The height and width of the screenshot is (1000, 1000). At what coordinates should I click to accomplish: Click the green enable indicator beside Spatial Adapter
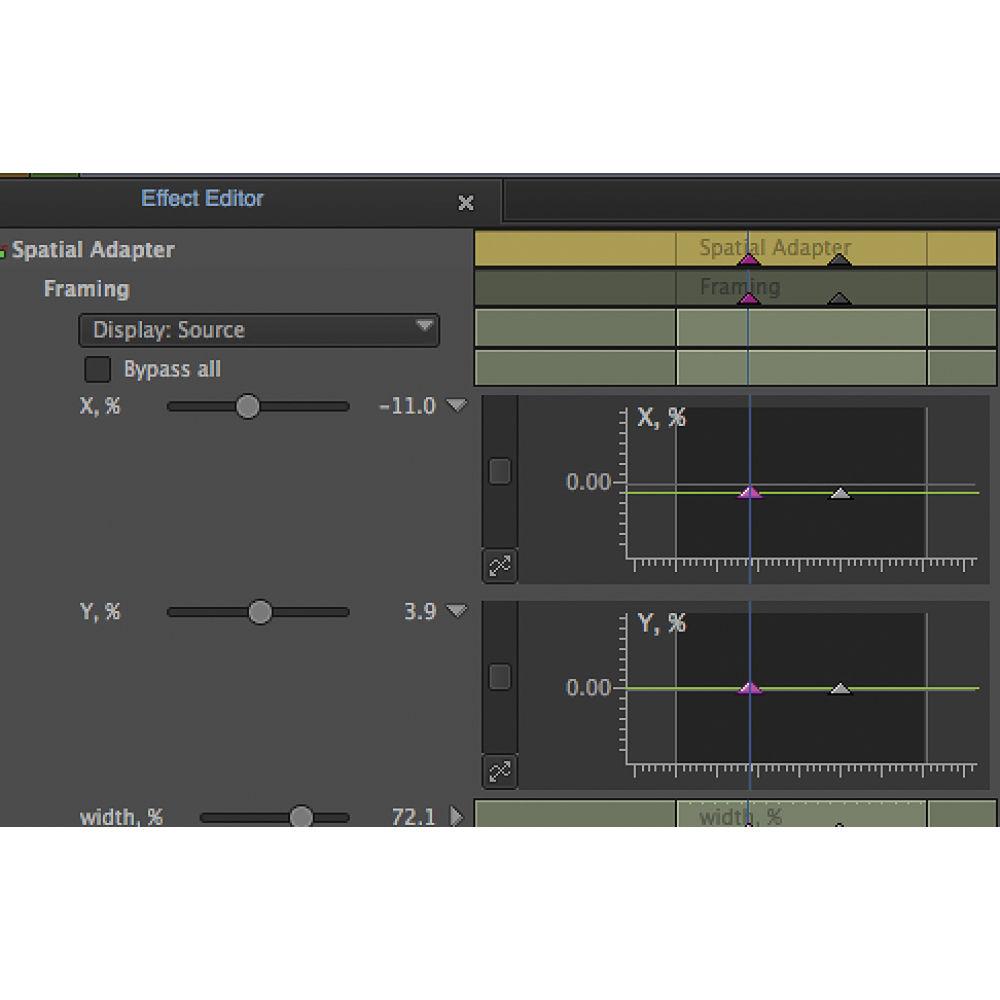point(5,250)
